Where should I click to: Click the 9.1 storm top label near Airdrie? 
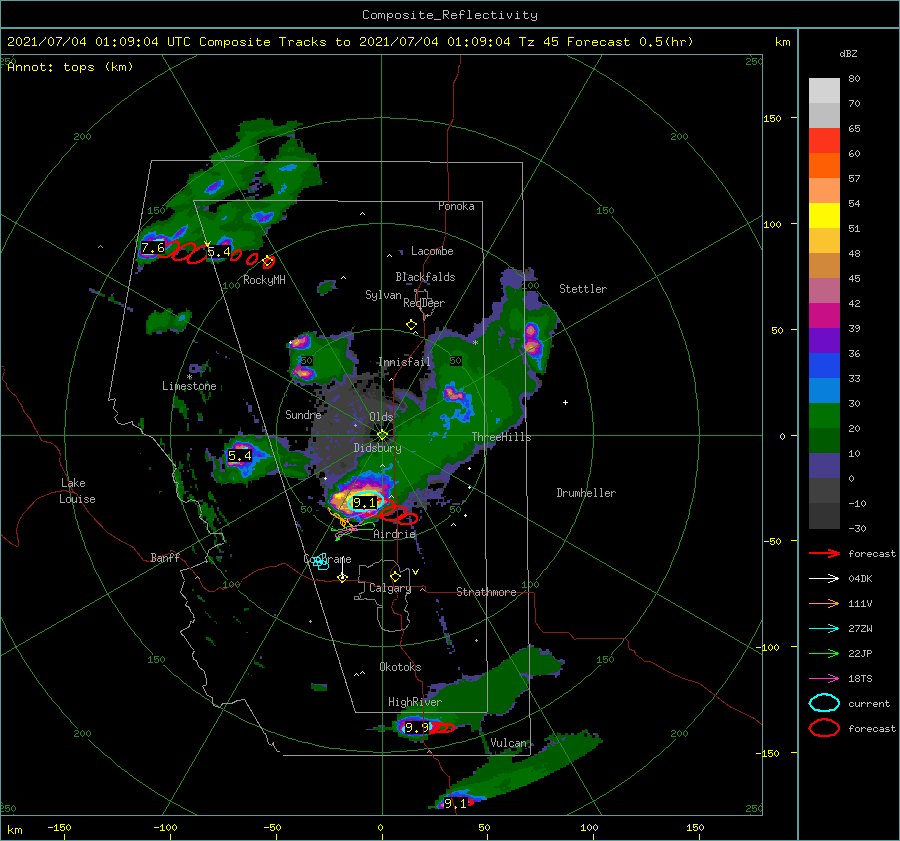pyautogui.click(x=364, y=503)
